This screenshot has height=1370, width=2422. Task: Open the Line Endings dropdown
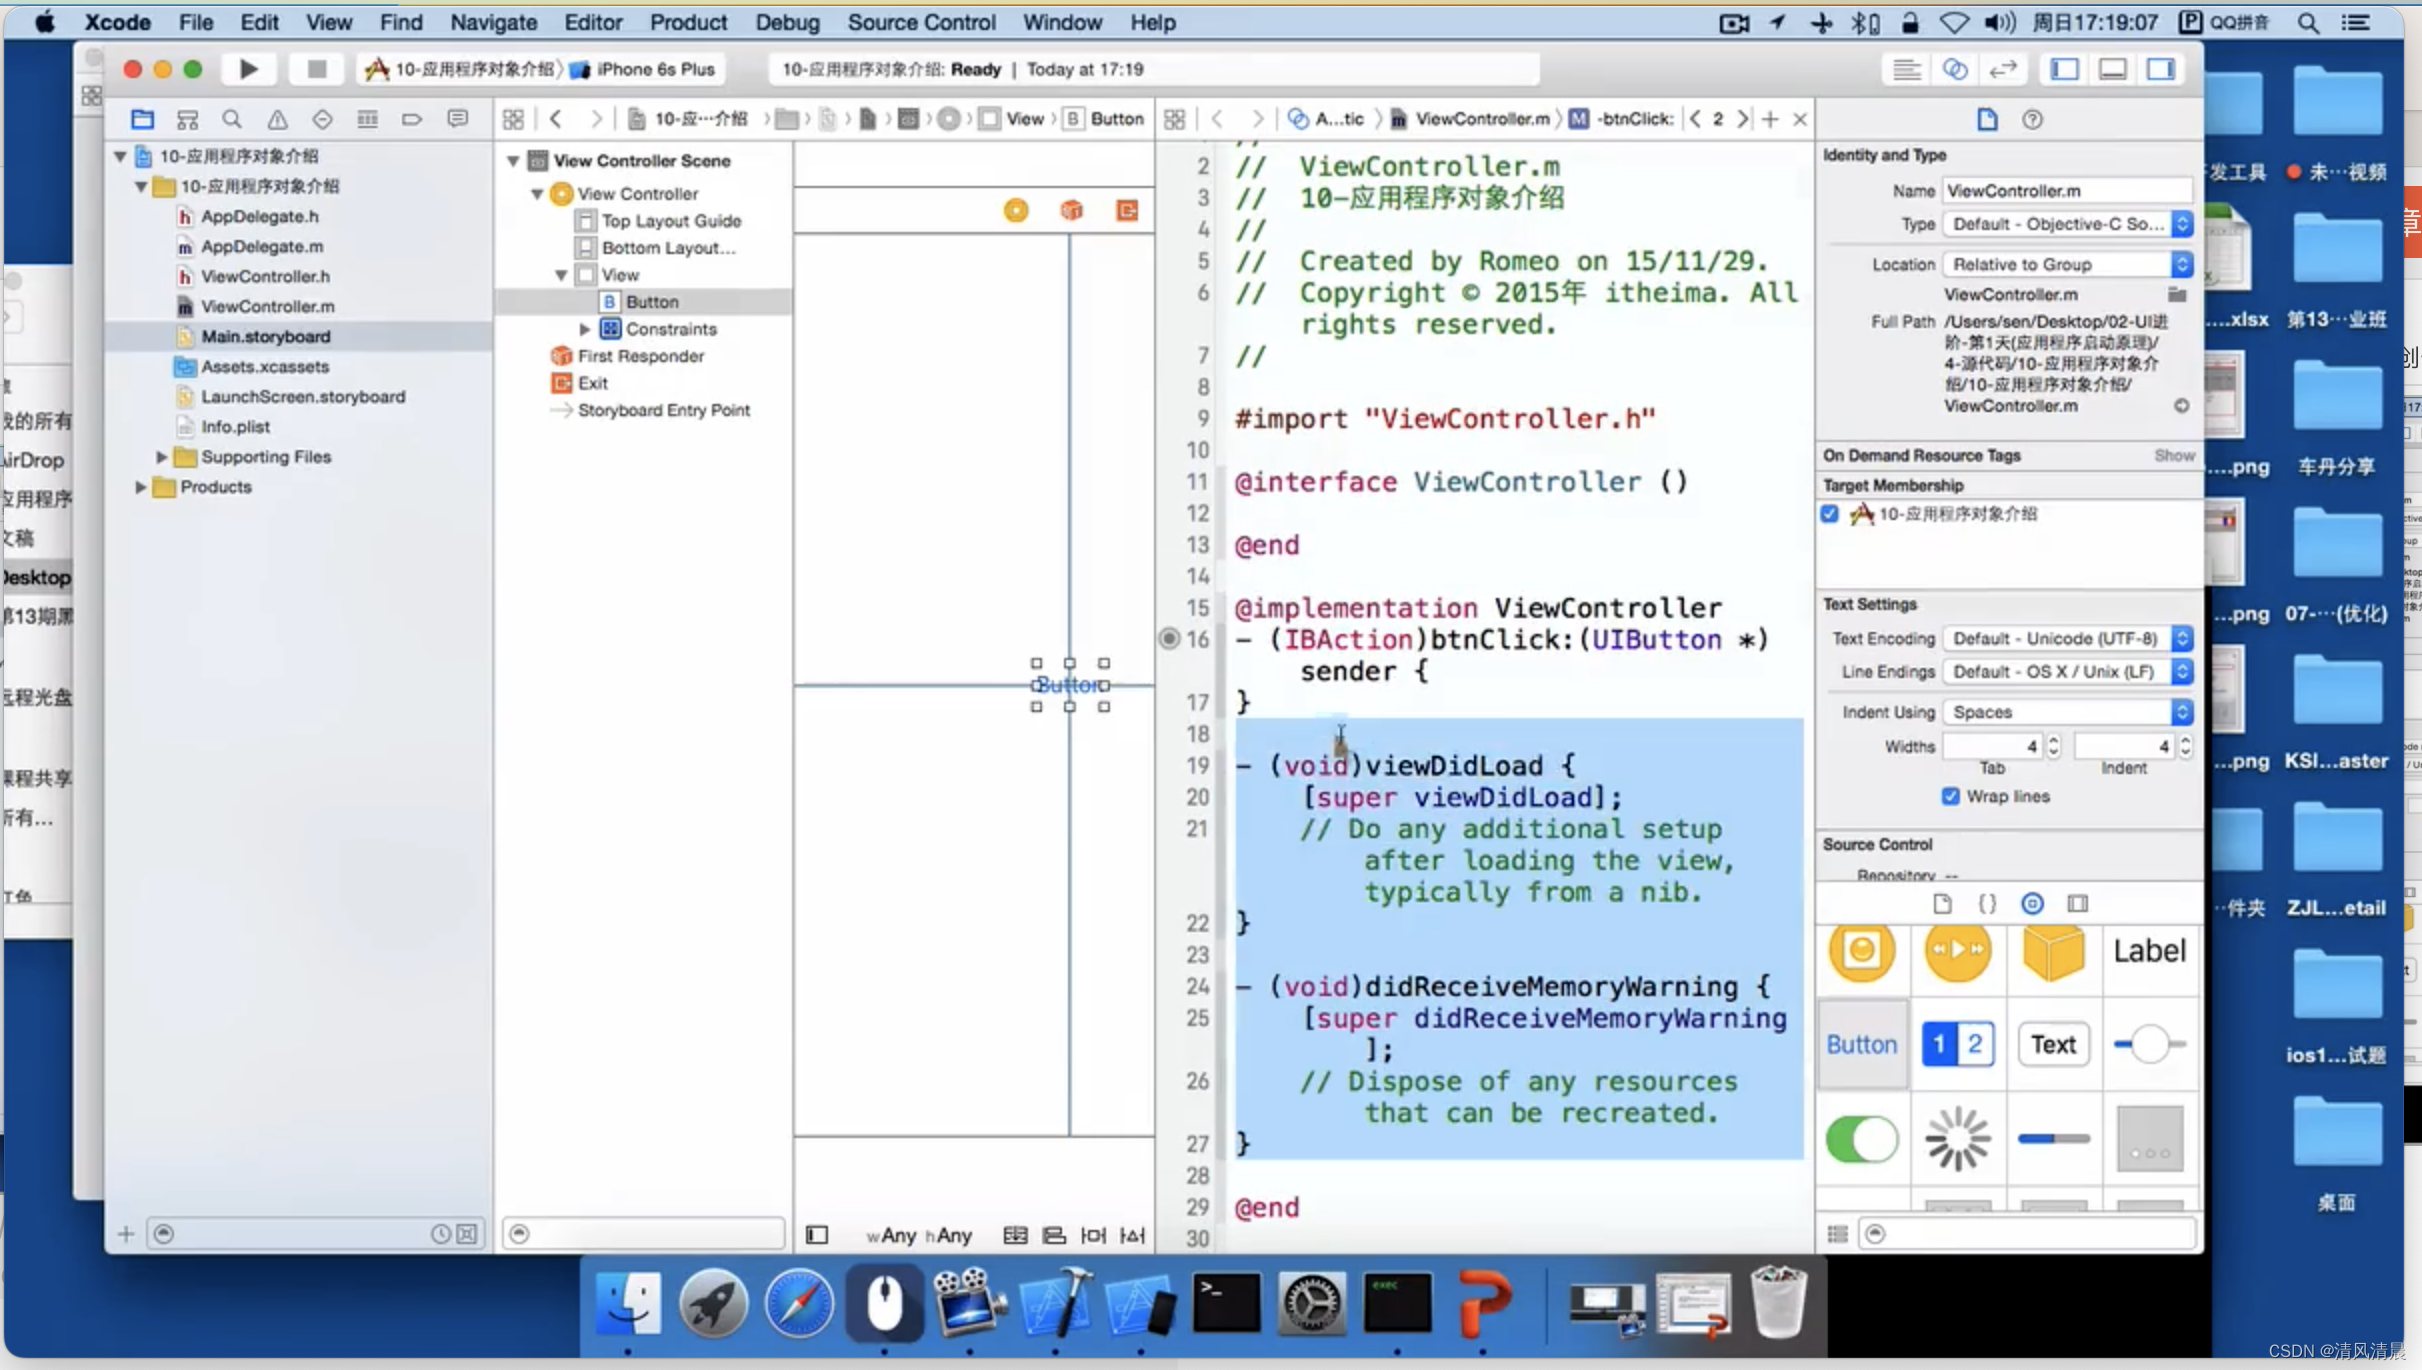tap(2067, 671)
